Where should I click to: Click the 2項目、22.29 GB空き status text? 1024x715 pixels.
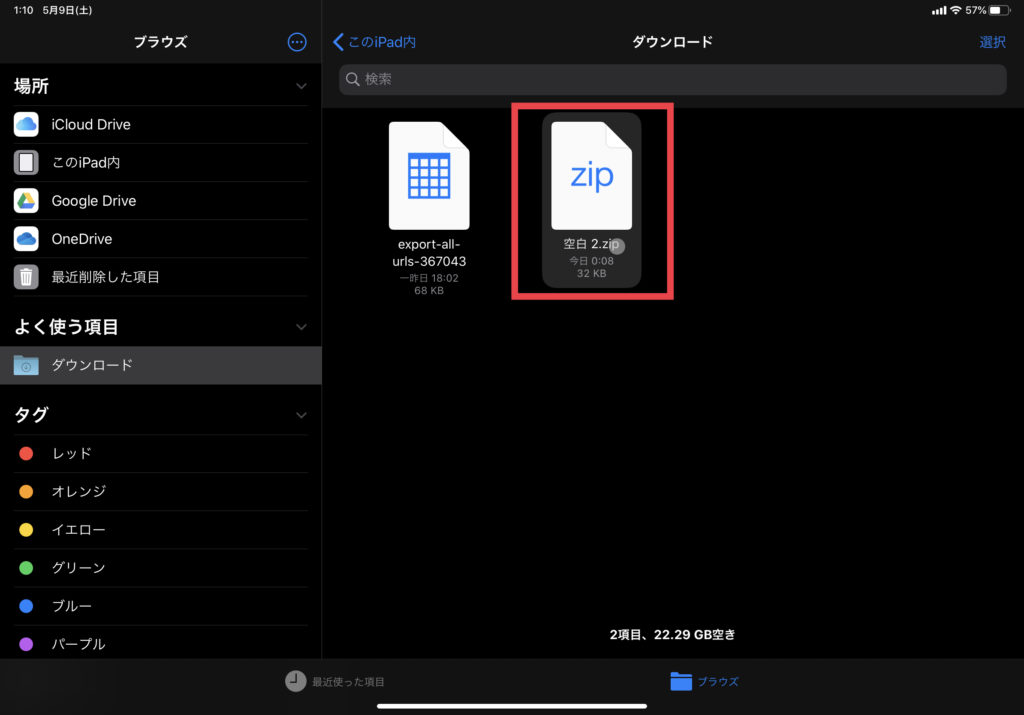[672, 635]
